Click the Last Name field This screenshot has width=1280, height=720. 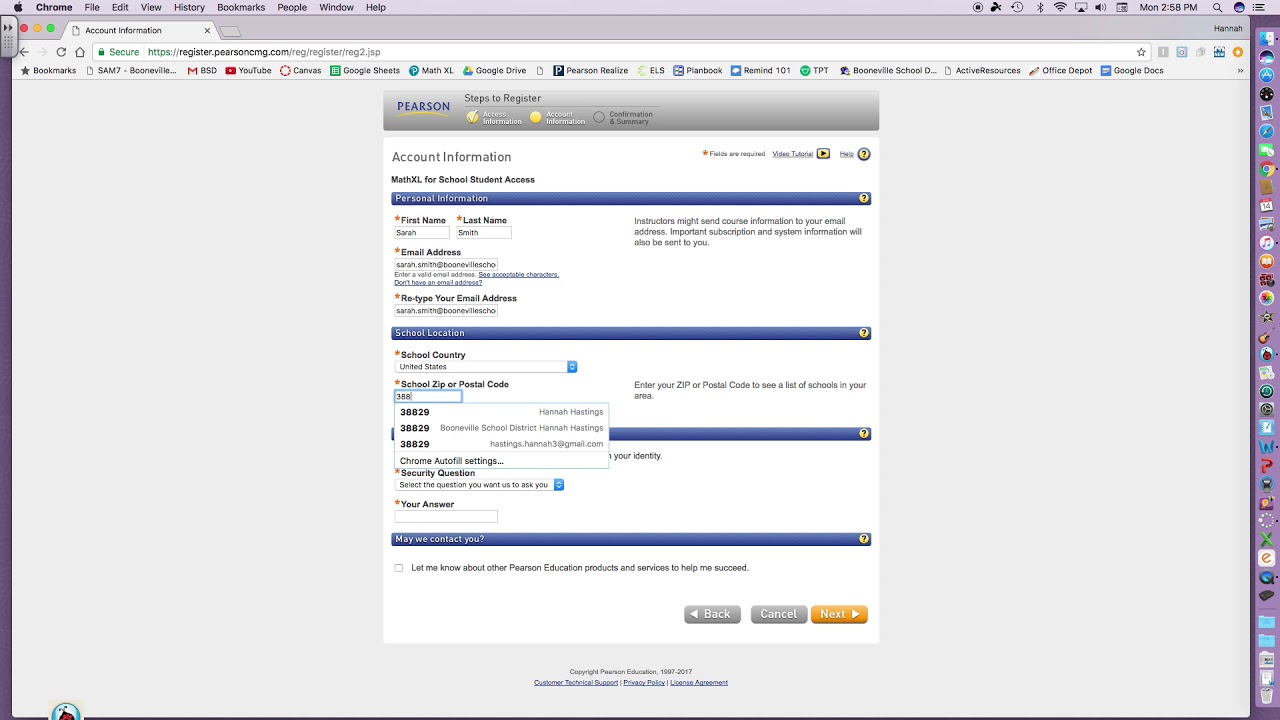point(484,233)
